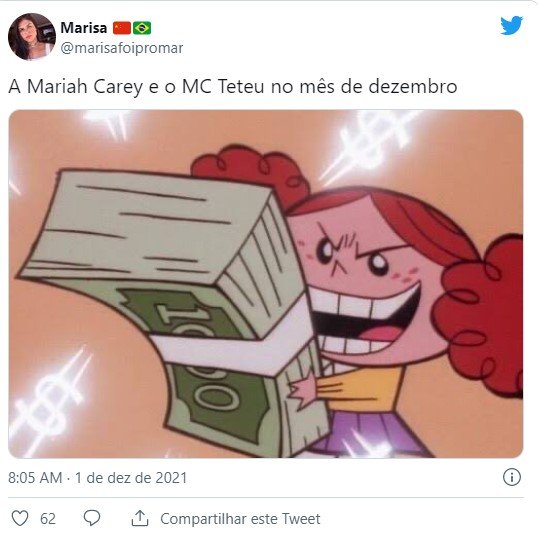Click the like count 62
The image size is (538, 533).
(x=48, y=519)
